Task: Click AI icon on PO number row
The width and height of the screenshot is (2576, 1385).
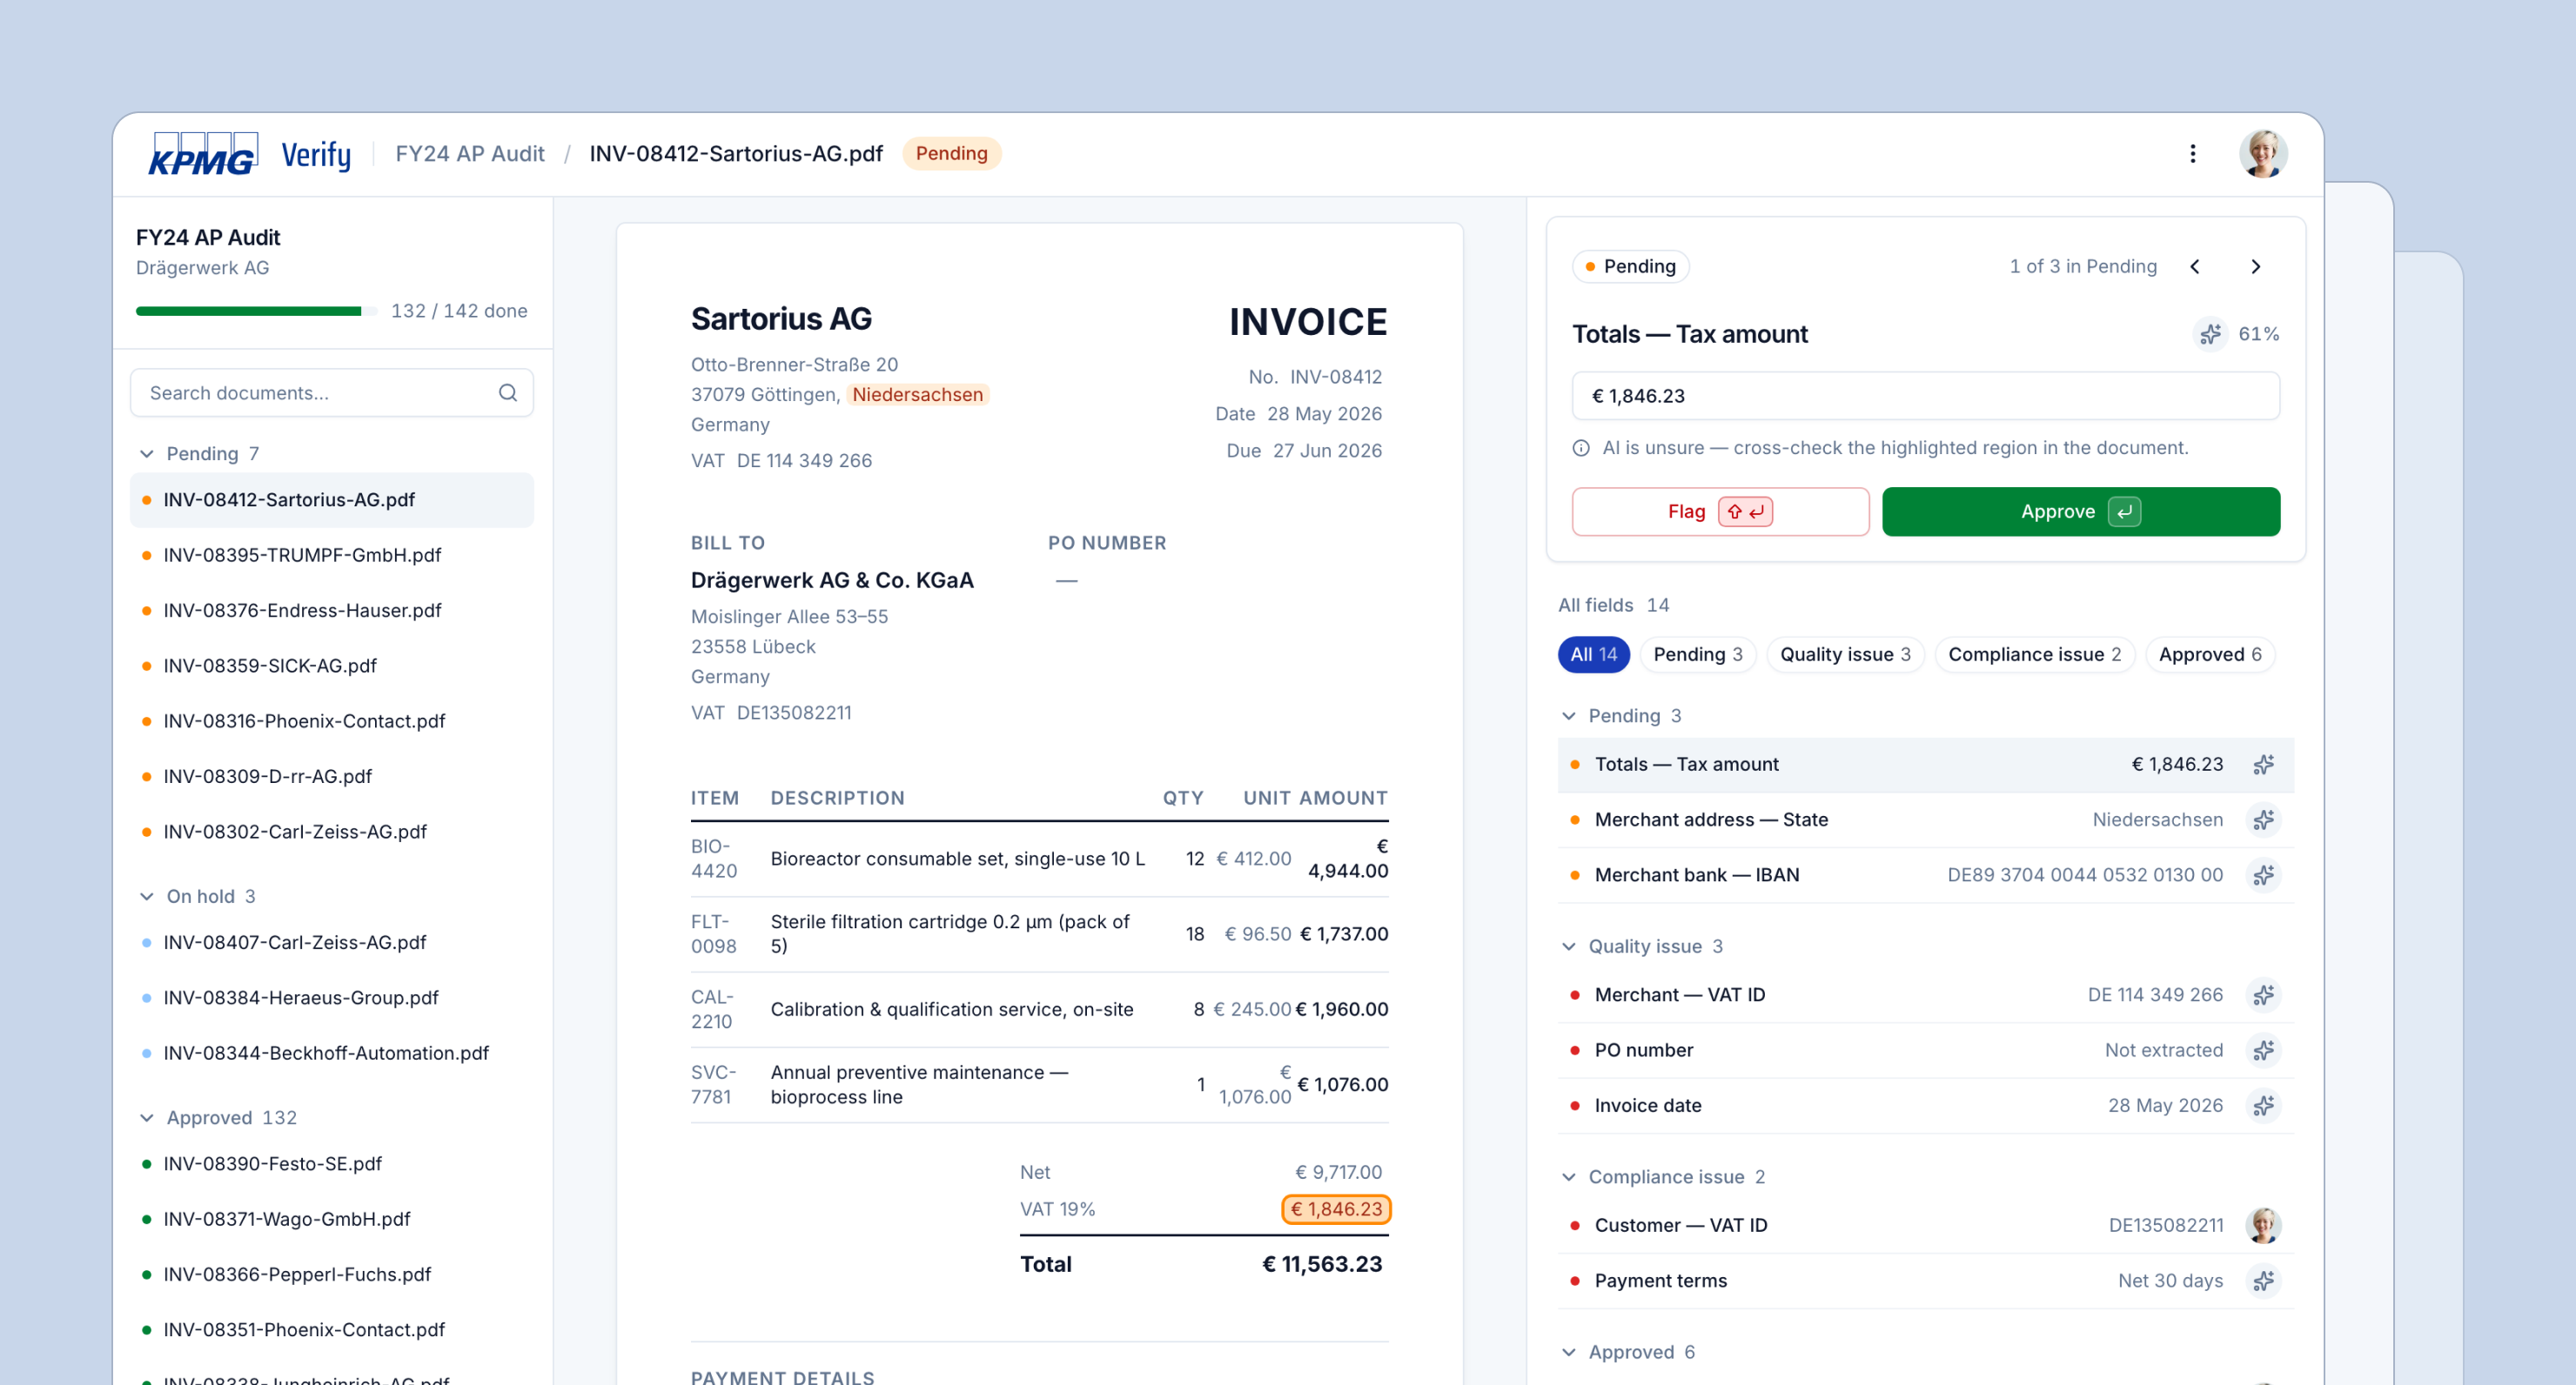Action: coord(2264,1050)
